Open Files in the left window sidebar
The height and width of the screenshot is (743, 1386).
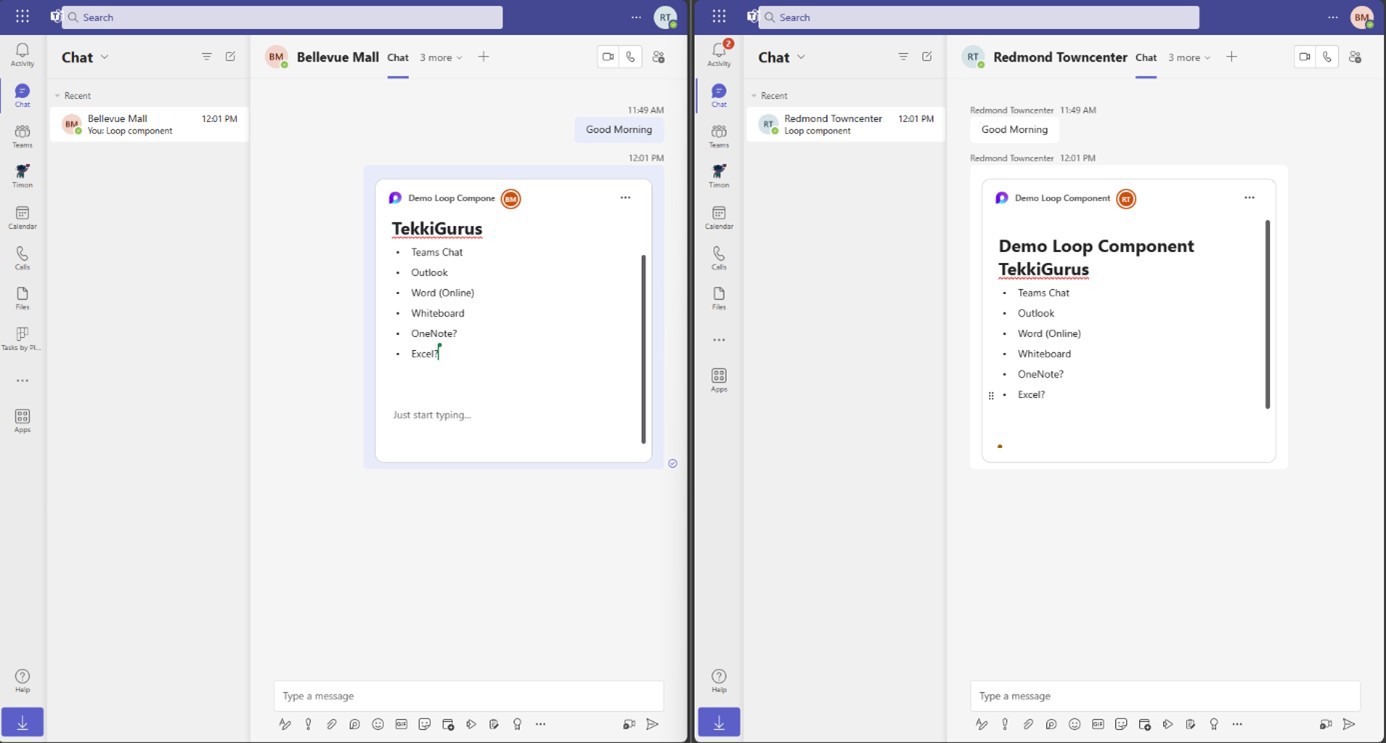click(x=22, y=299)
